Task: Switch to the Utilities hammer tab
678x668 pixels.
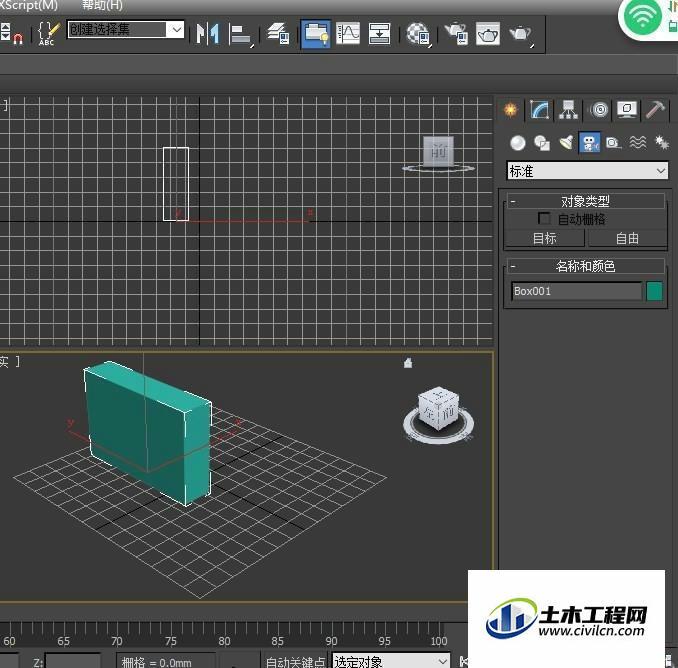Action: [x=655, y=110]
